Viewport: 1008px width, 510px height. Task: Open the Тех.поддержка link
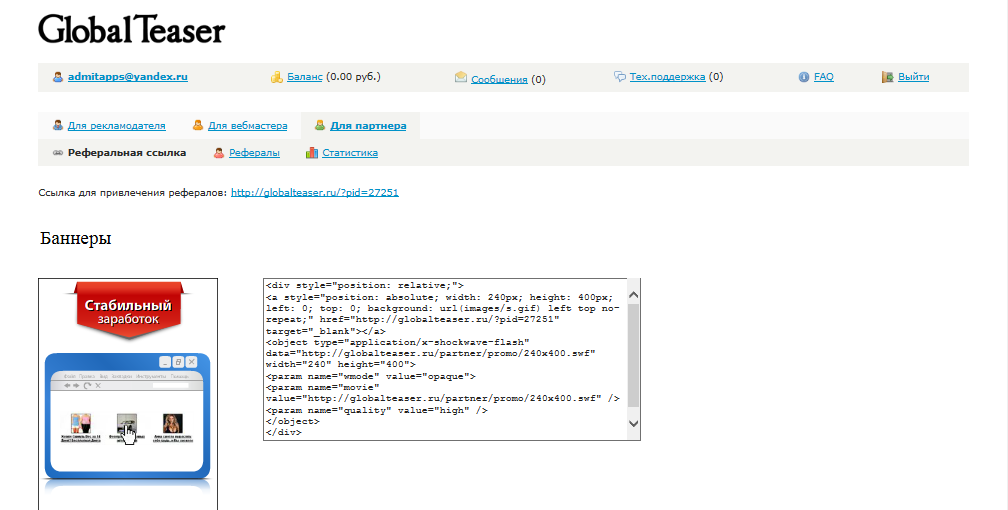click(667, 77)
